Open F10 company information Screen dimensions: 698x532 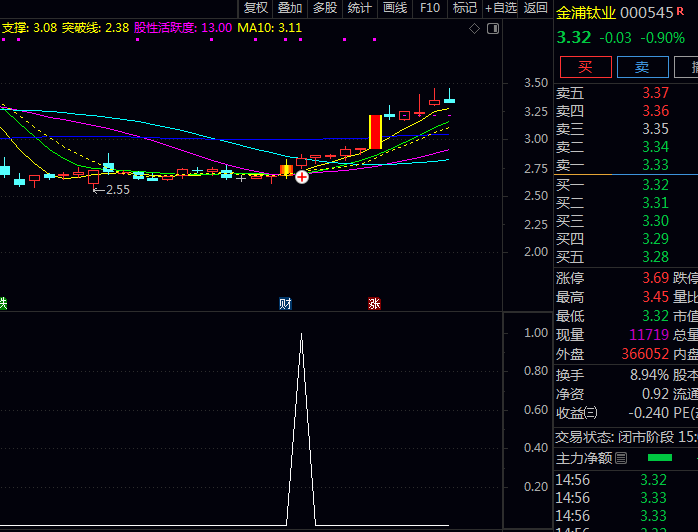click(x=430, y=8)
